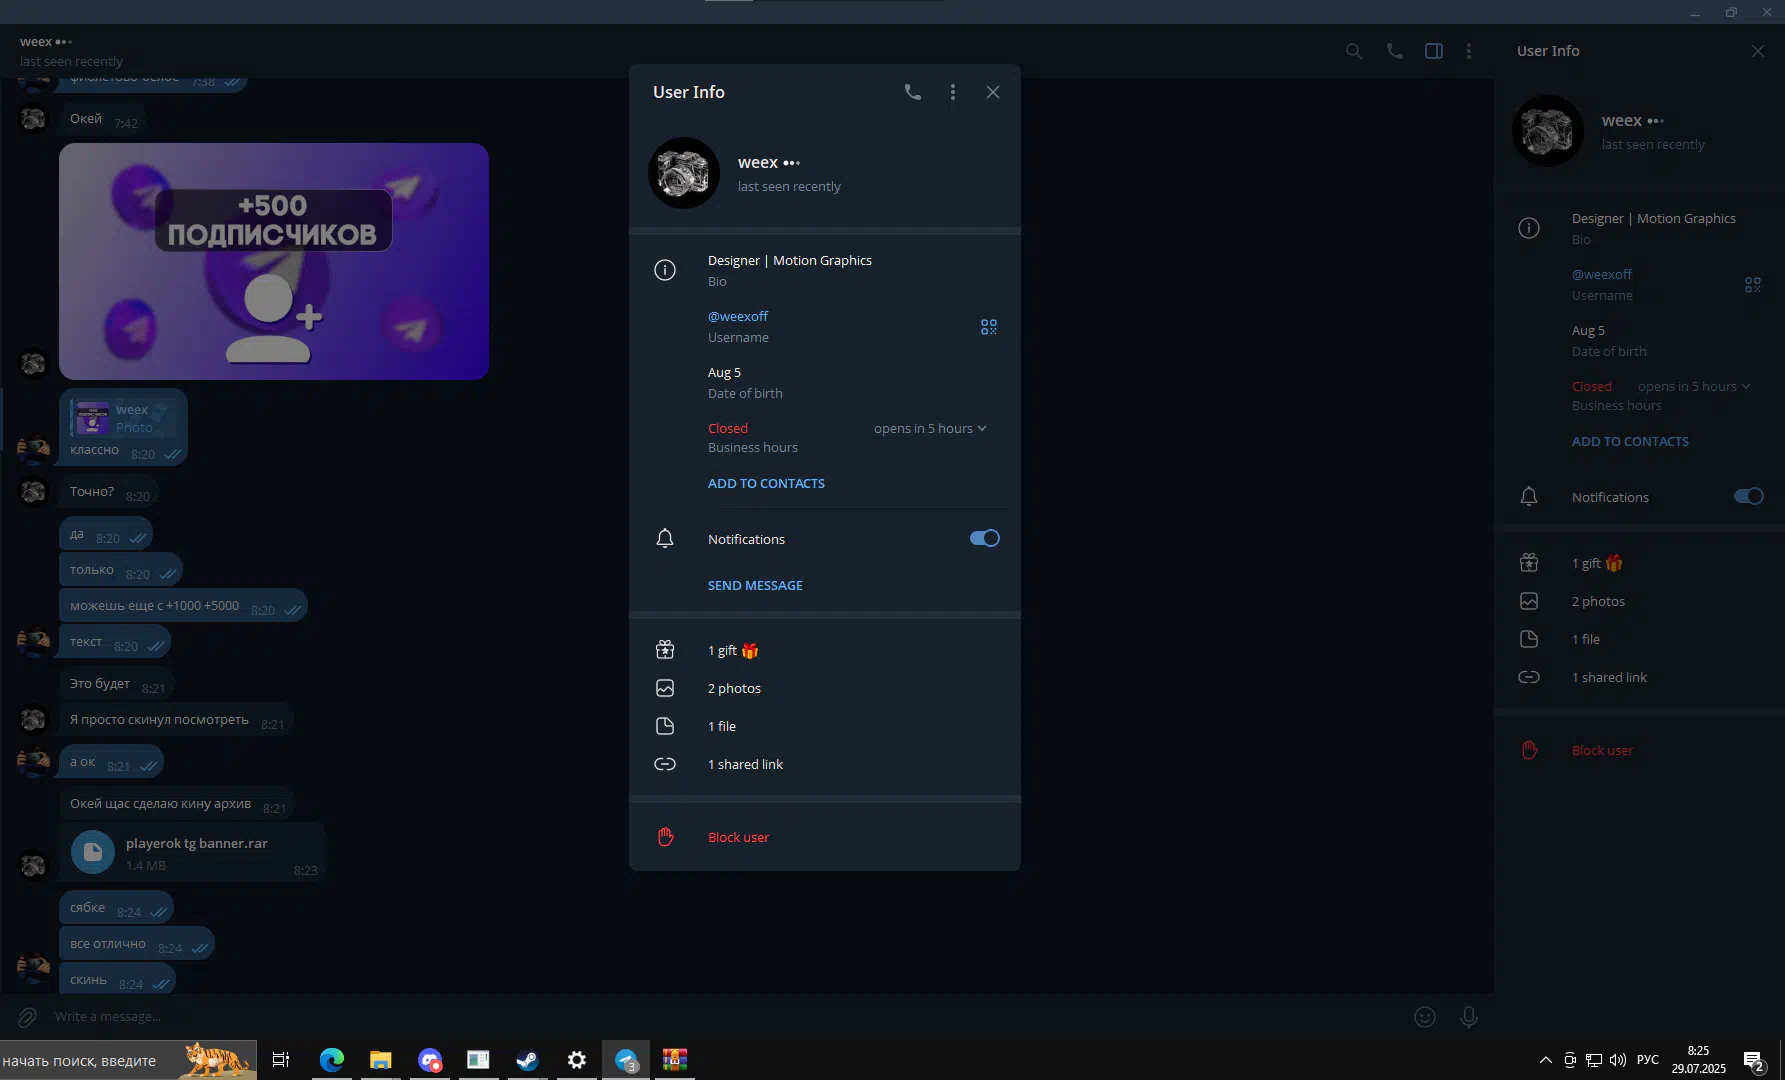
Task: Switch РУС input language indicator
Action: pos(1648,1060)
